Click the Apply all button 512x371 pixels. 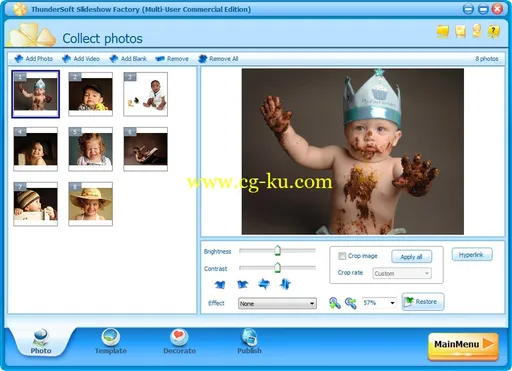(411, 257)
